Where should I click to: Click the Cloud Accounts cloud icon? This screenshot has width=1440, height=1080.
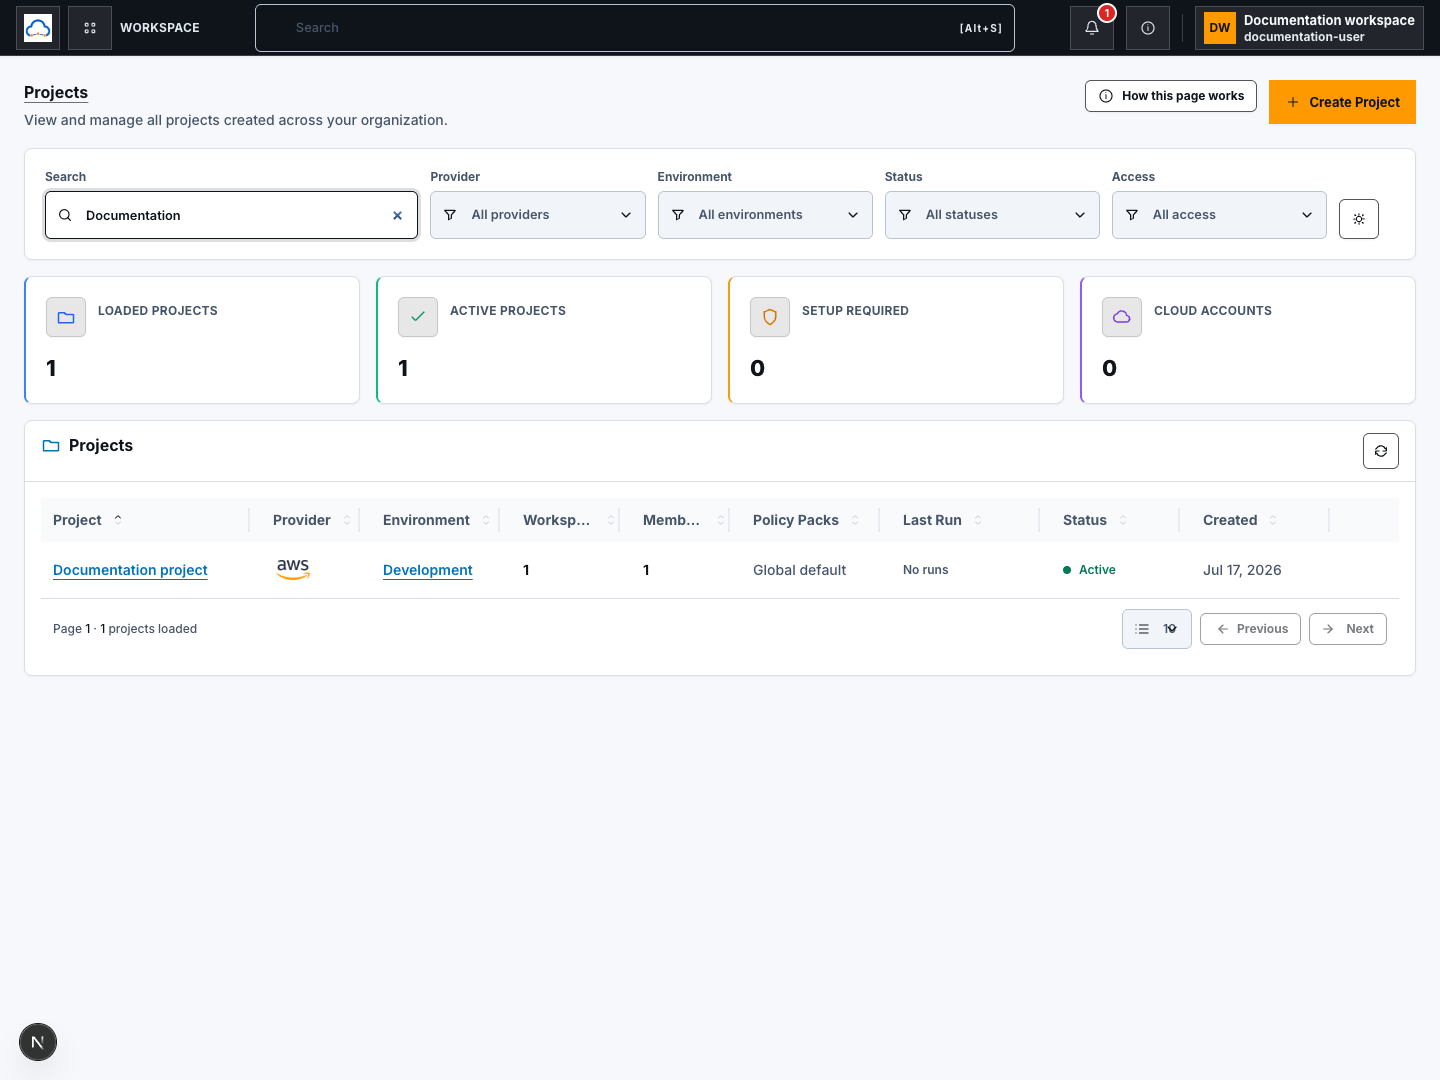pyautogui.click(x=1122, y=317)
